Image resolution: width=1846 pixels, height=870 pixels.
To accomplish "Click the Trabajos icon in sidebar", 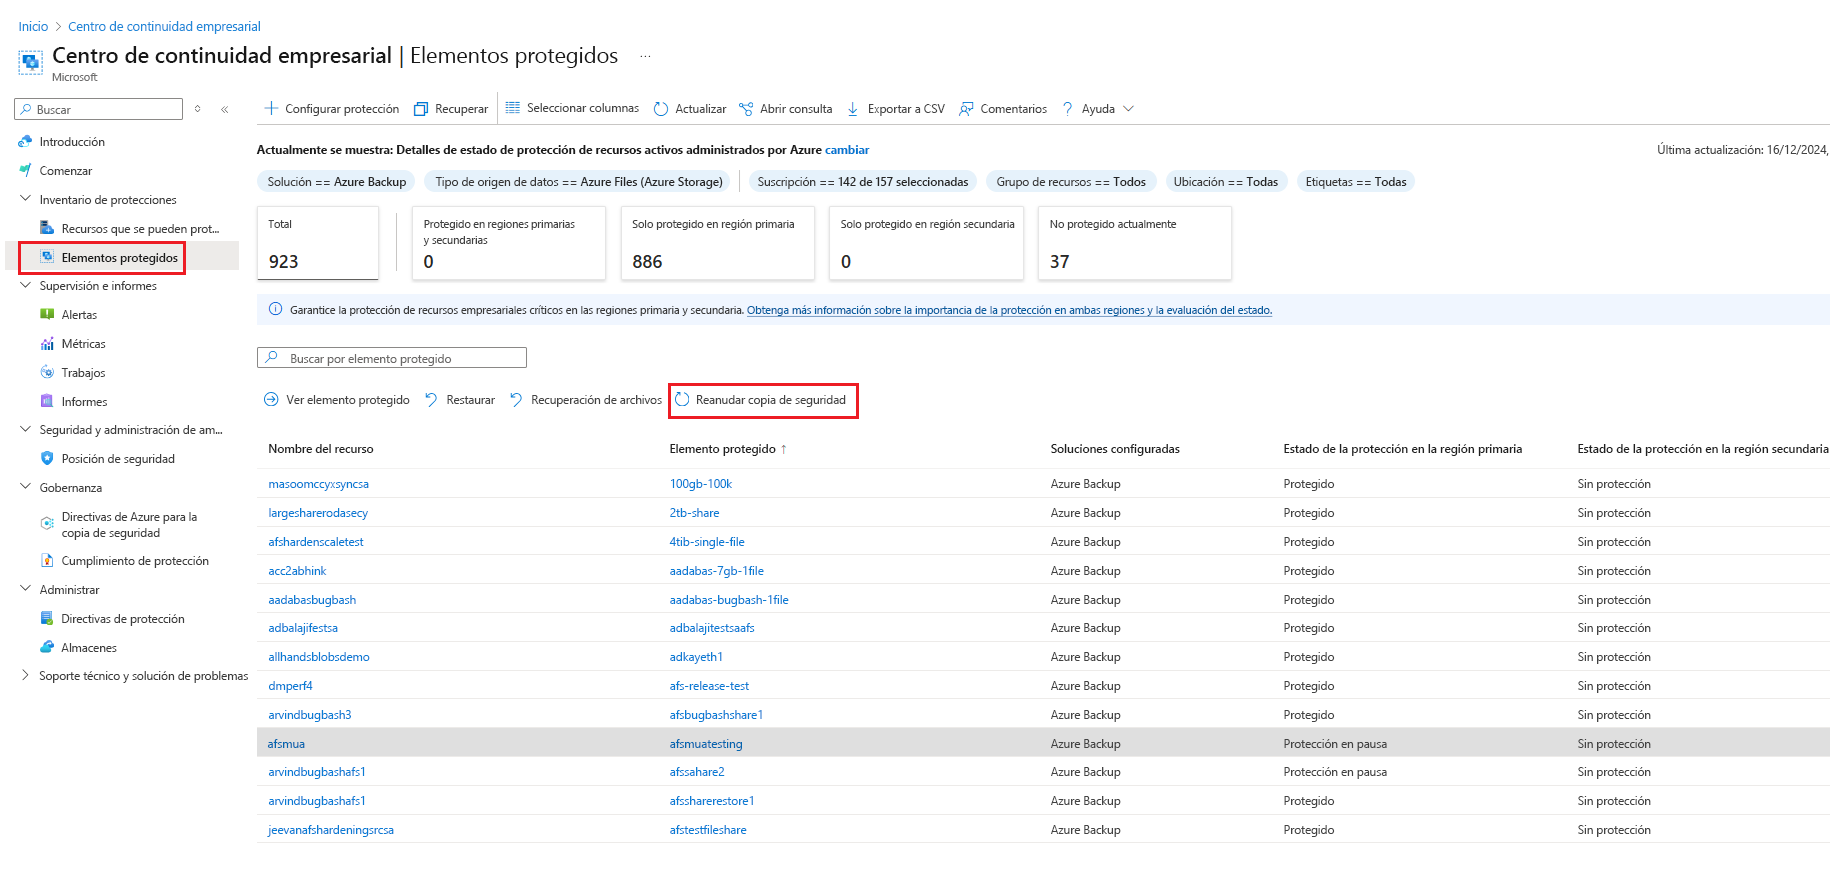I will [x=47, y=373].
